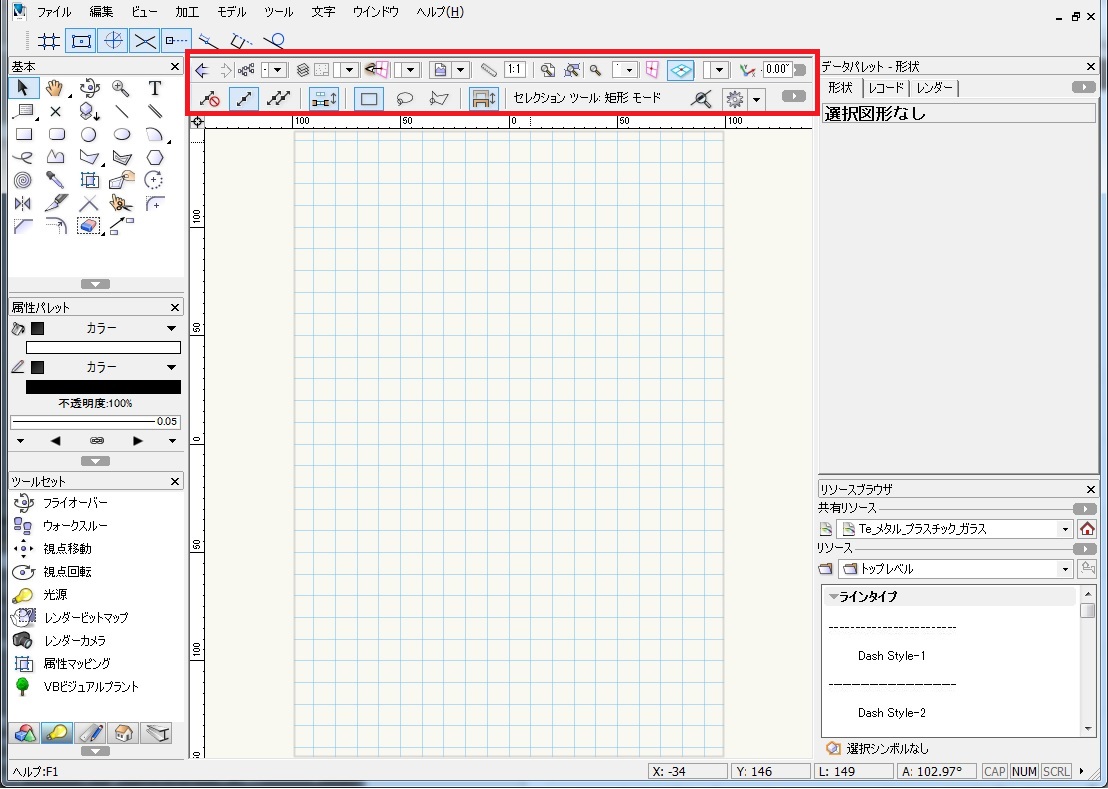Image resolution: width=1108 pixels, height=789 pixels.
Task: Select the single Line tool
Action: 122,112
